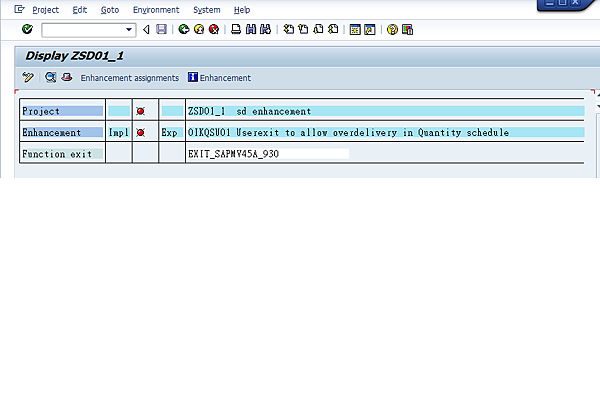Go to First Page icon
This screenshot has height=411, width=600.
[x=289, y=29]
